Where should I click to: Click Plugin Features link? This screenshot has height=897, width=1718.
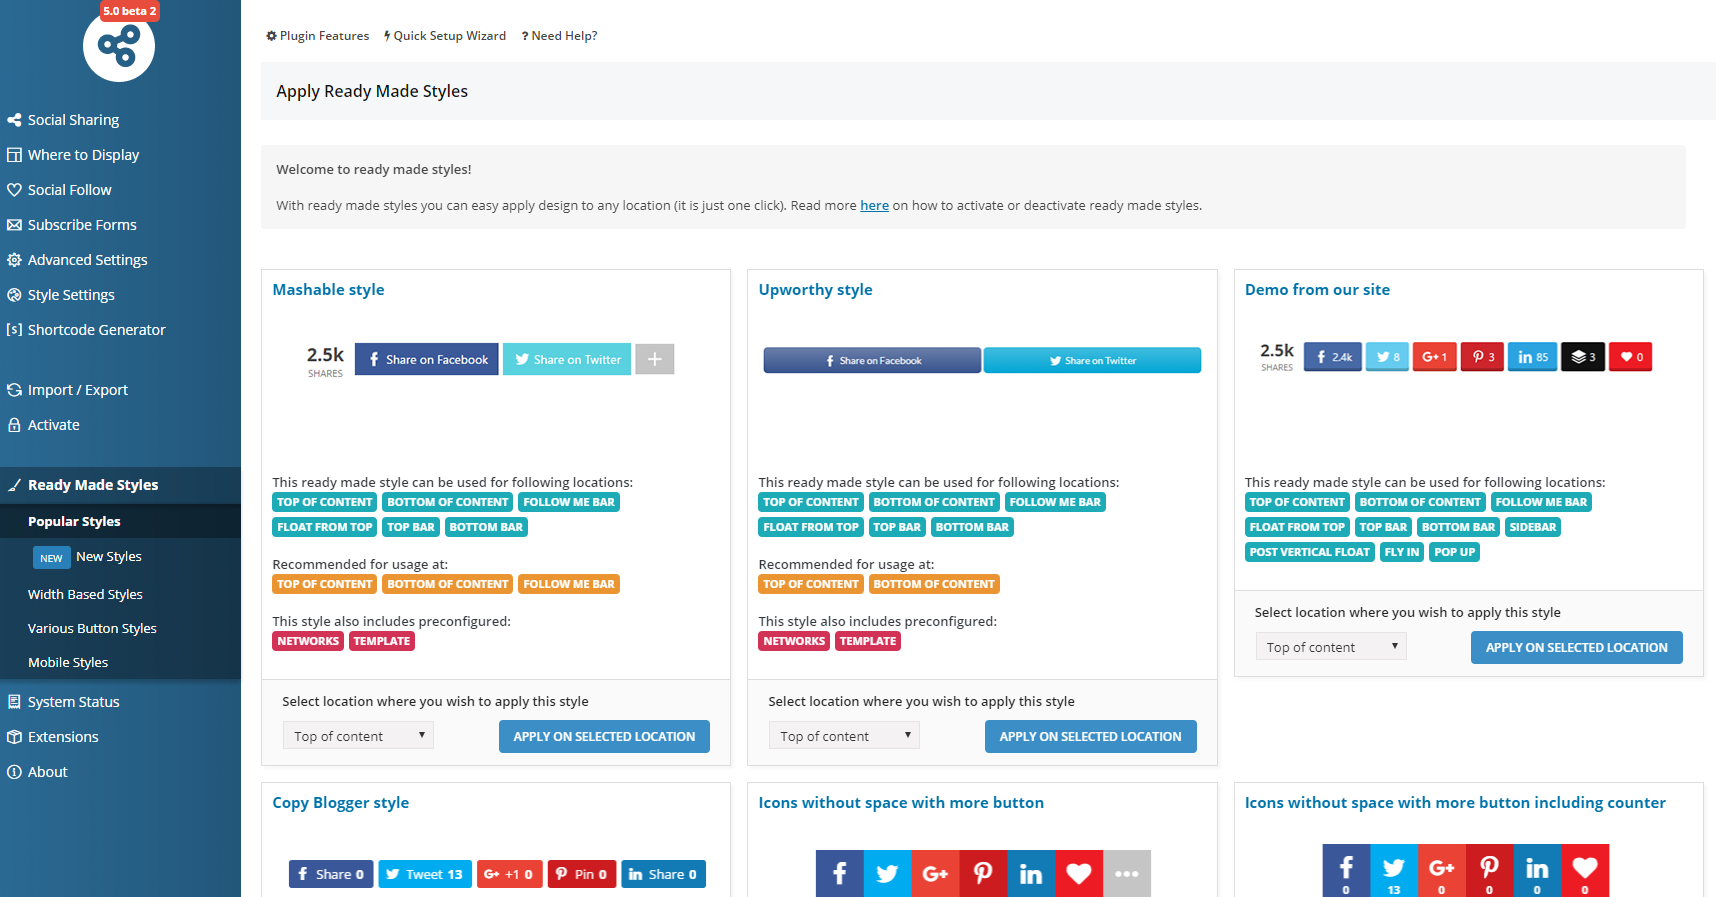[x=317, y=36]
